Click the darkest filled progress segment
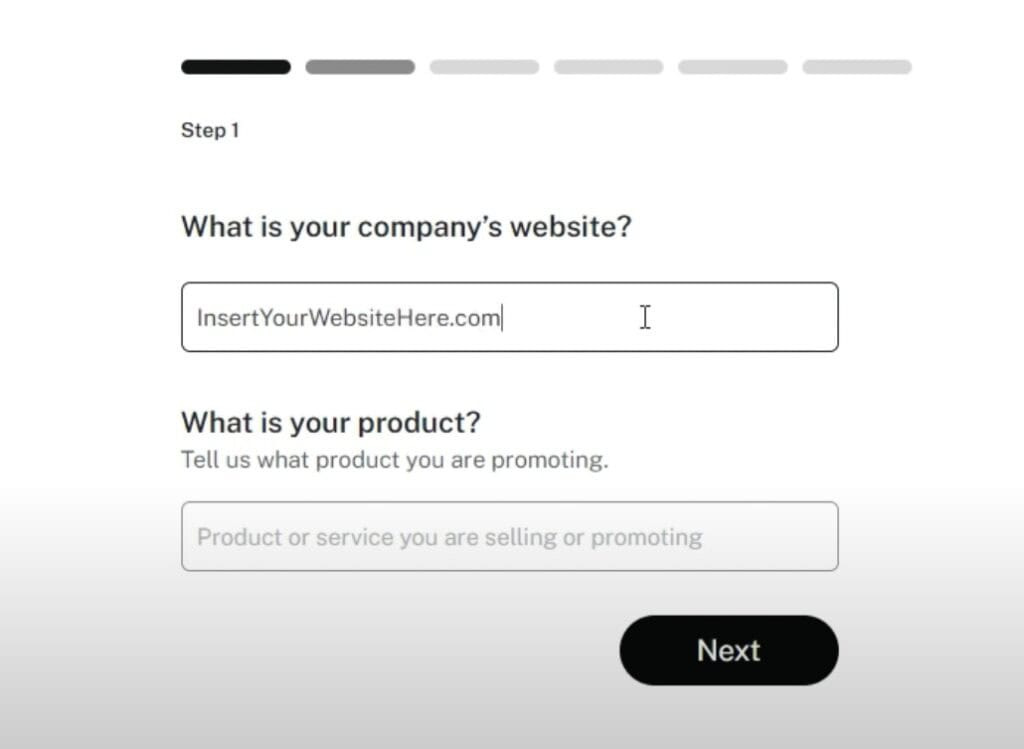 pyautogui.click(x=235, y=66)
